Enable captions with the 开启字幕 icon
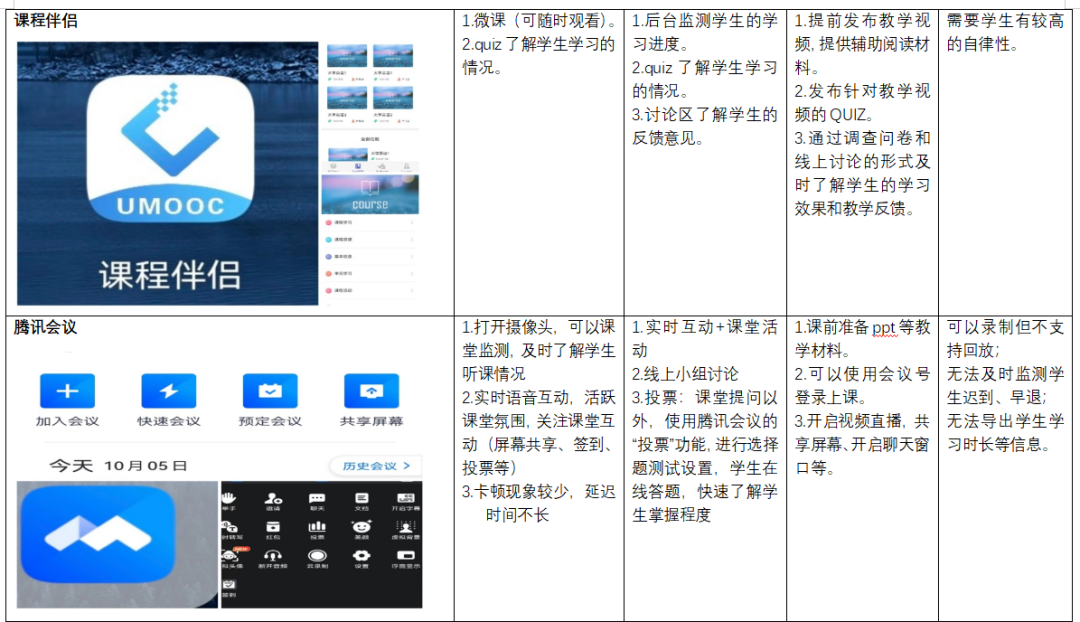The image size is (1080, 622). coord(406,497)
